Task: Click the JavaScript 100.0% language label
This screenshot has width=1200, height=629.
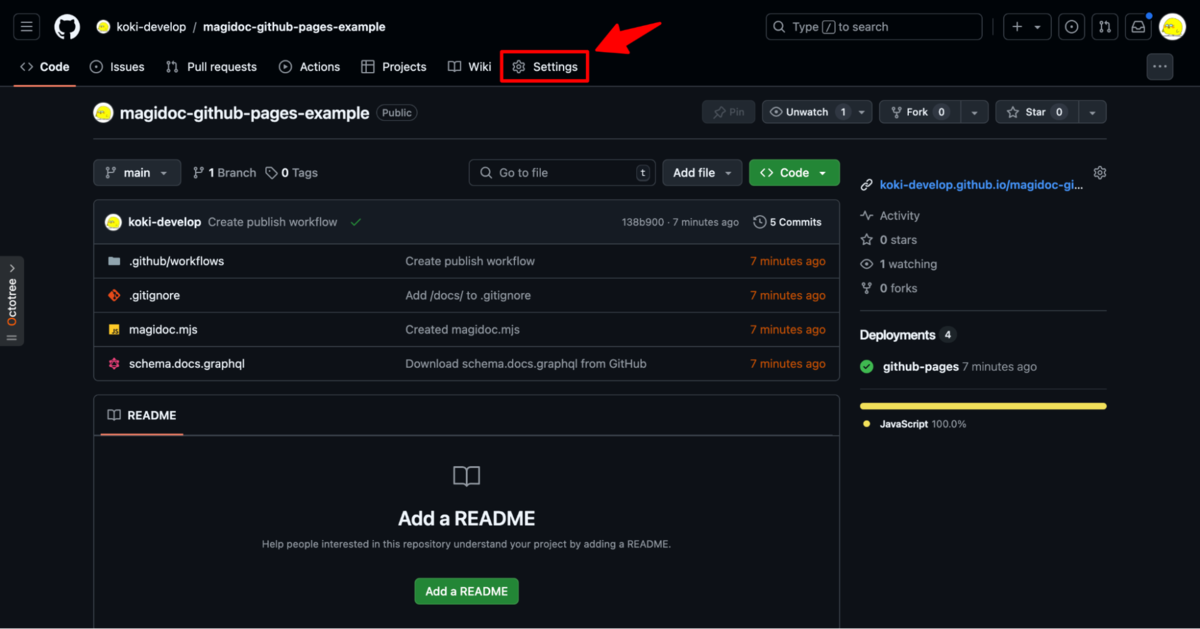Action: (922, 424)
